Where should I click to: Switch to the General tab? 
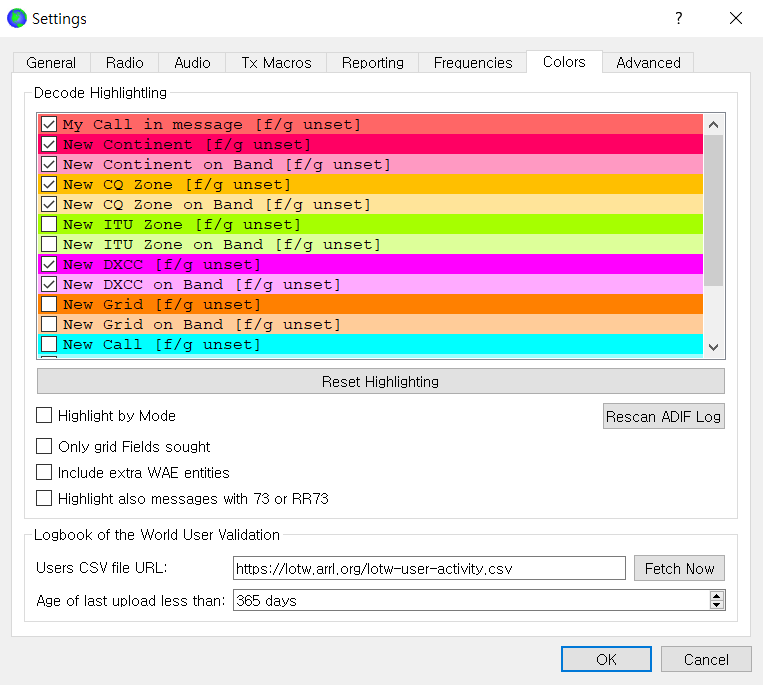(x=51, y=63)
